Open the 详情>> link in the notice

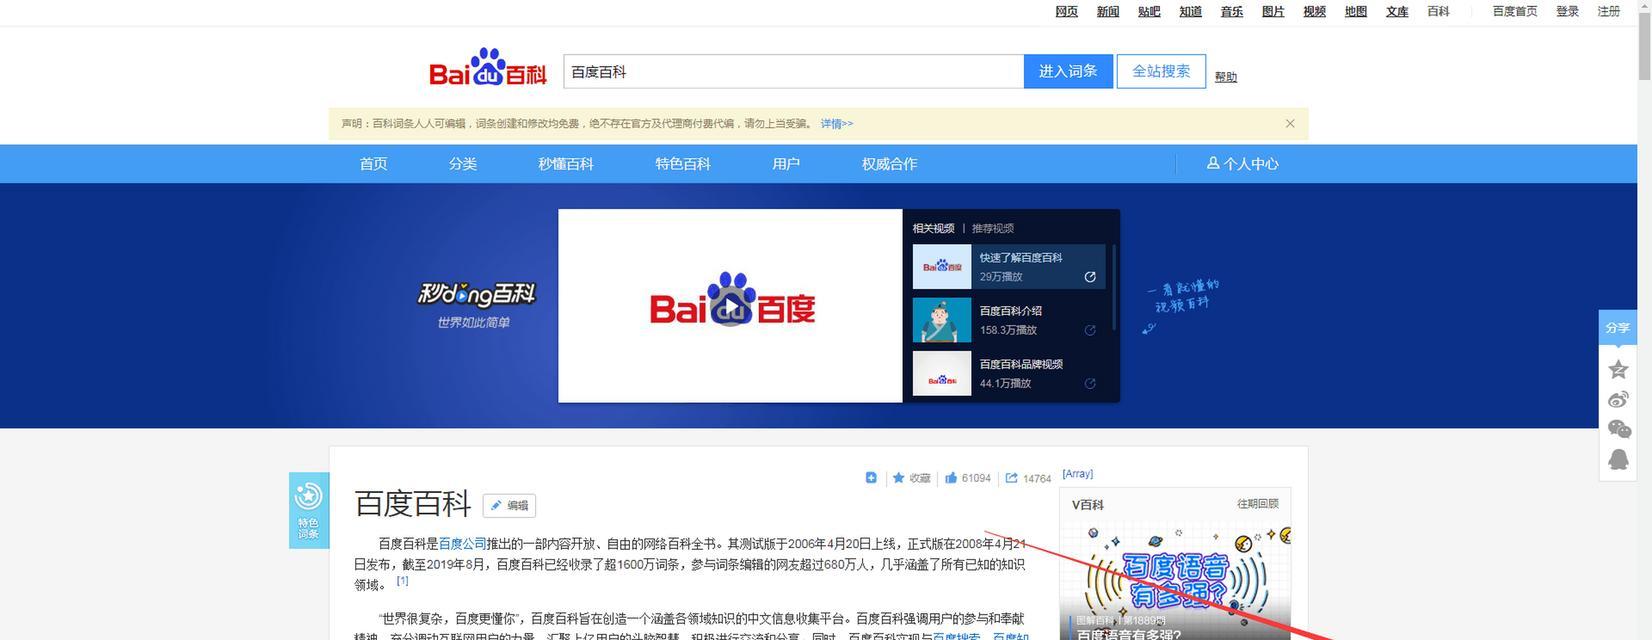(837, 124)
